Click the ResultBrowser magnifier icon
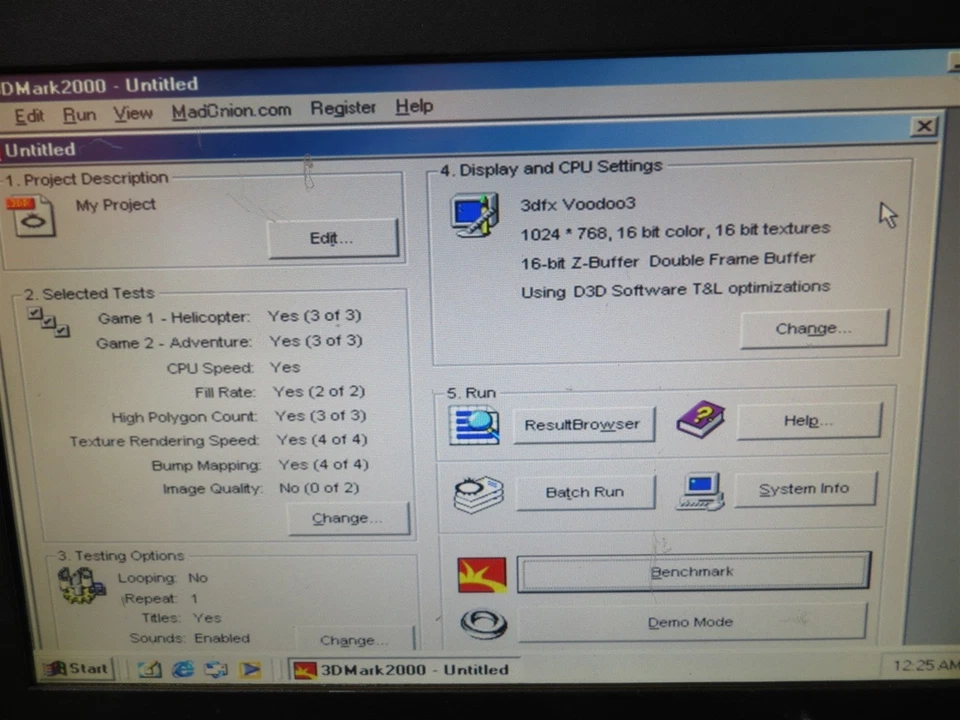The height and width of the screenshot is (720, 960). [474, 426]
